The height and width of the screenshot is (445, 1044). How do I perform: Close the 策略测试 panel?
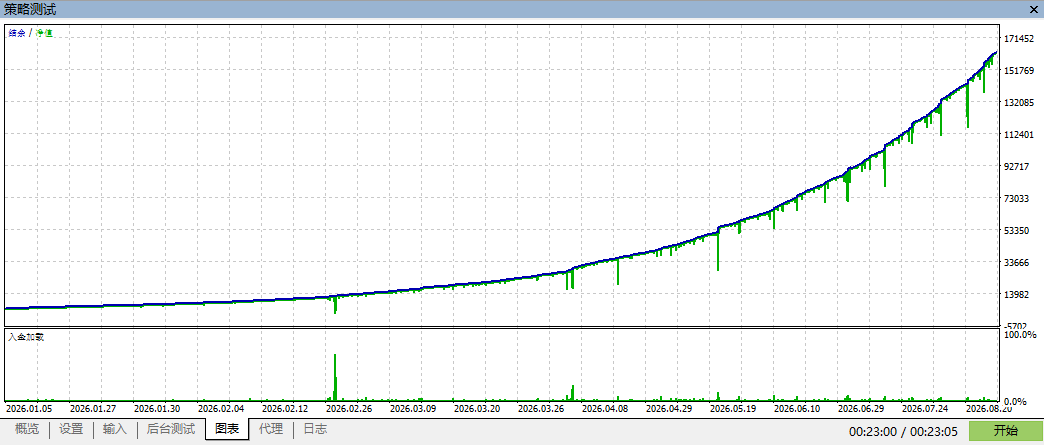point(1033,9)
